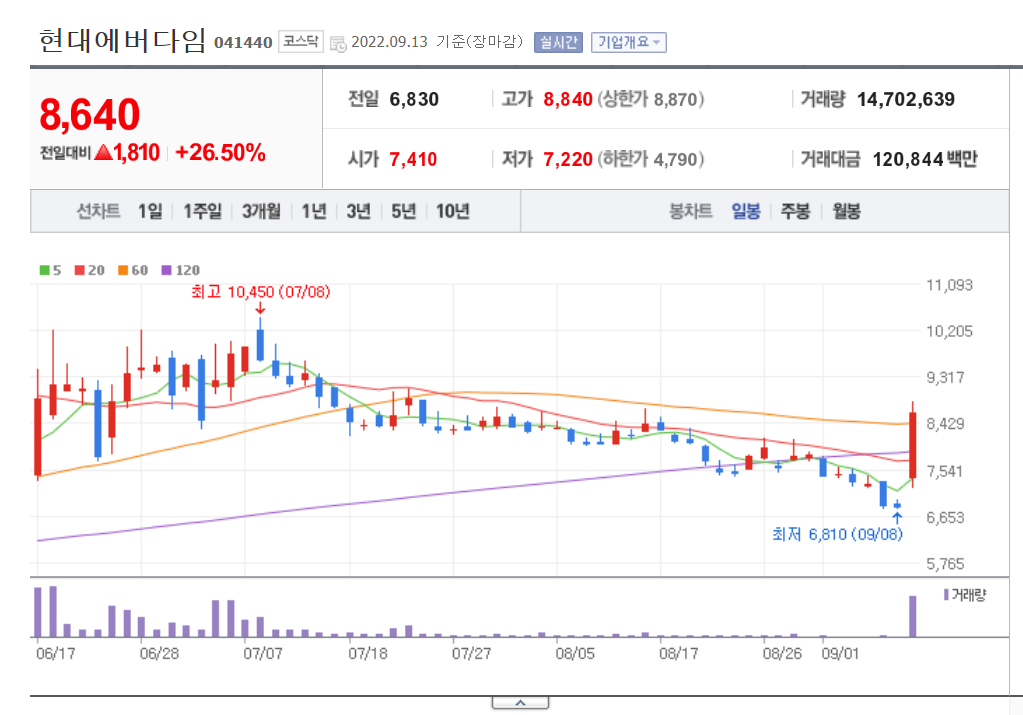Click the 선차트 section label
Image resolution: width=1023 pixels, height=715 pixels.
(99, 211)
